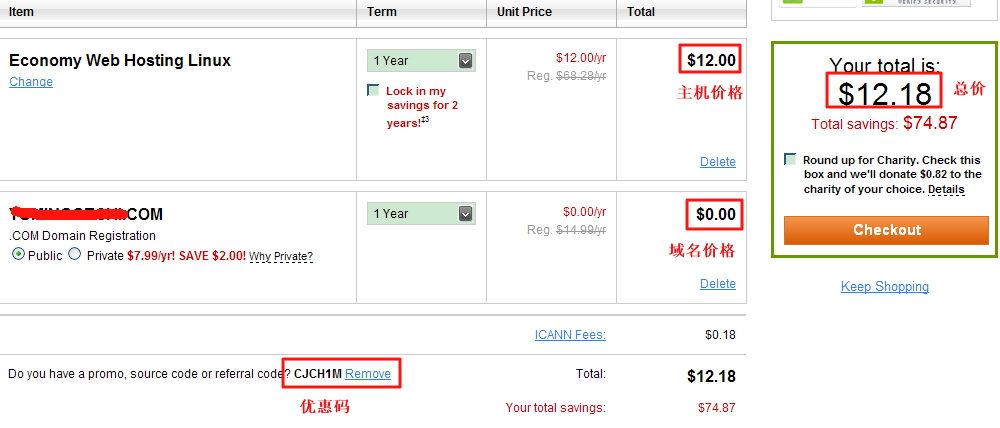Click Change under Economy Web Hosting

[31, 82]
